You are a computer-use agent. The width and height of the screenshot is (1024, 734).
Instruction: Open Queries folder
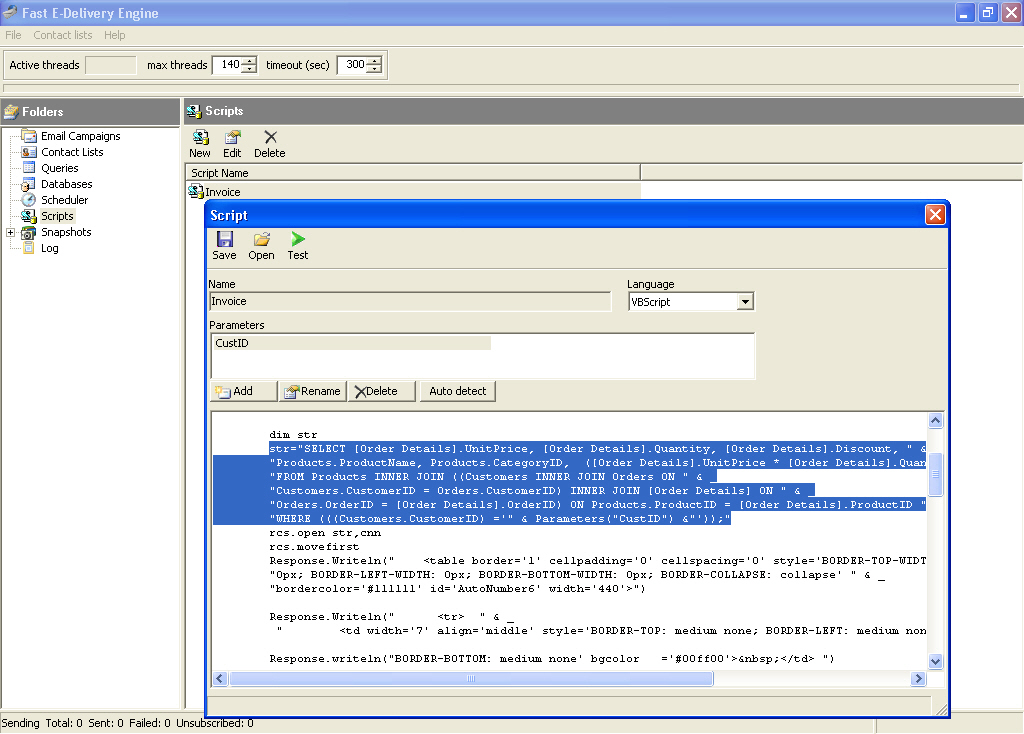tap(59, 168)
